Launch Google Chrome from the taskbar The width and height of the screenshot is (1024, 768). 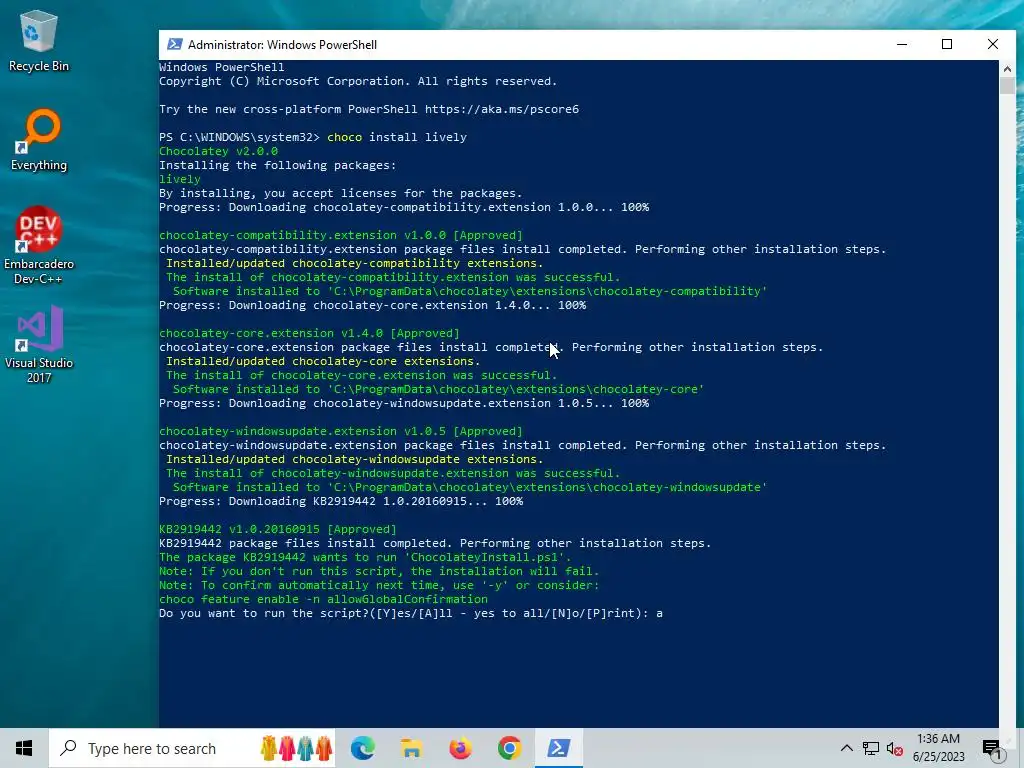[x=509, y=748]
